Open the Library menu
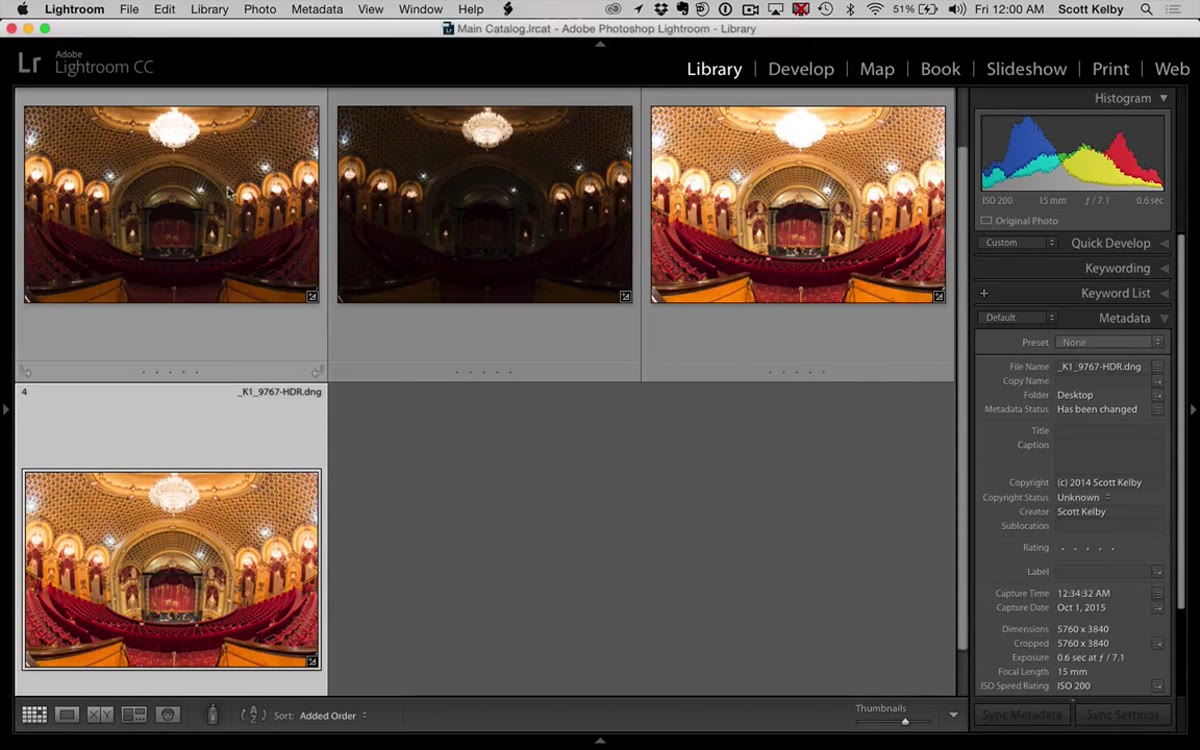The height and width of the screenshot is (750, 1200). (209, 9)
